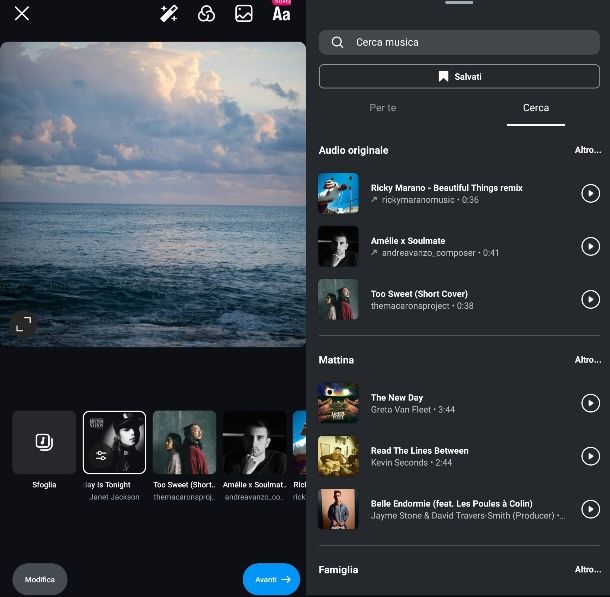This screenshot has height=597, width=610.
Task: Select The New Day album art
Action: (338, 403)
